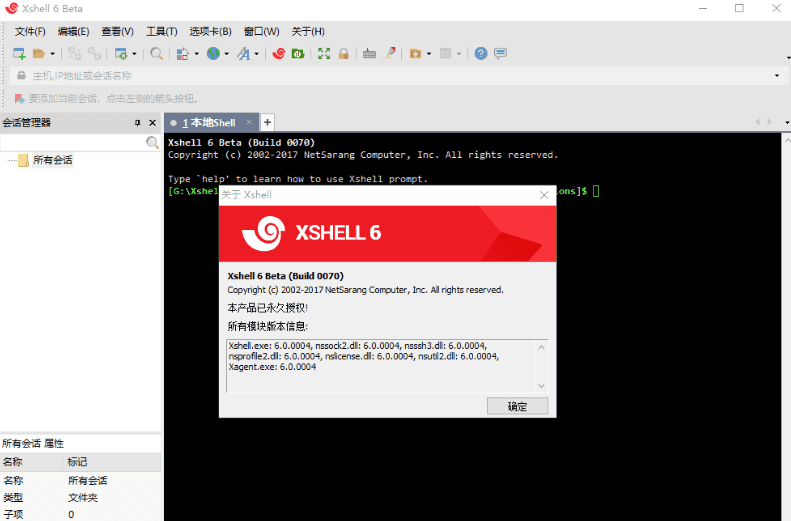791x521 pixels.
Task: Click the chat feedback bubble icon
Action: tap(500, 53)
